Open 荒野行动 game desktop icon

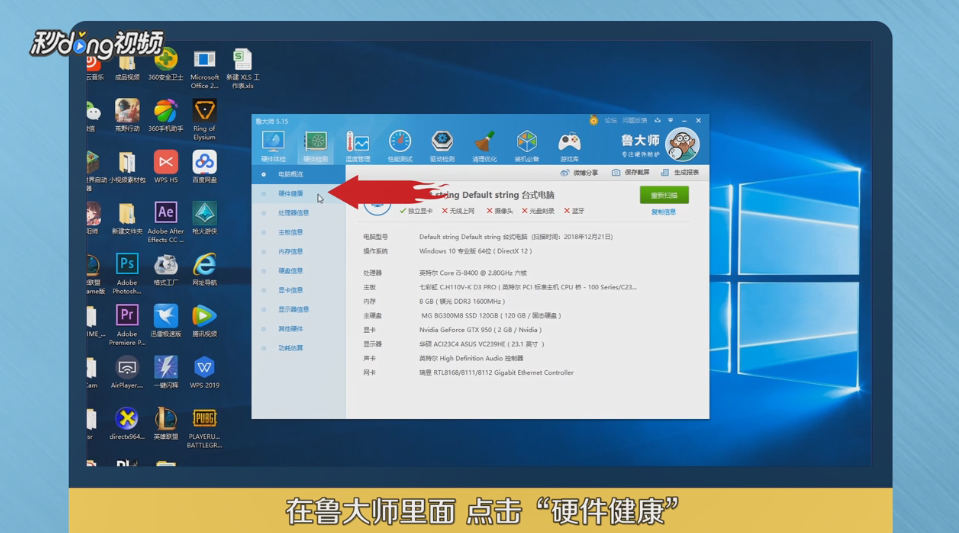tap(127, 116)
